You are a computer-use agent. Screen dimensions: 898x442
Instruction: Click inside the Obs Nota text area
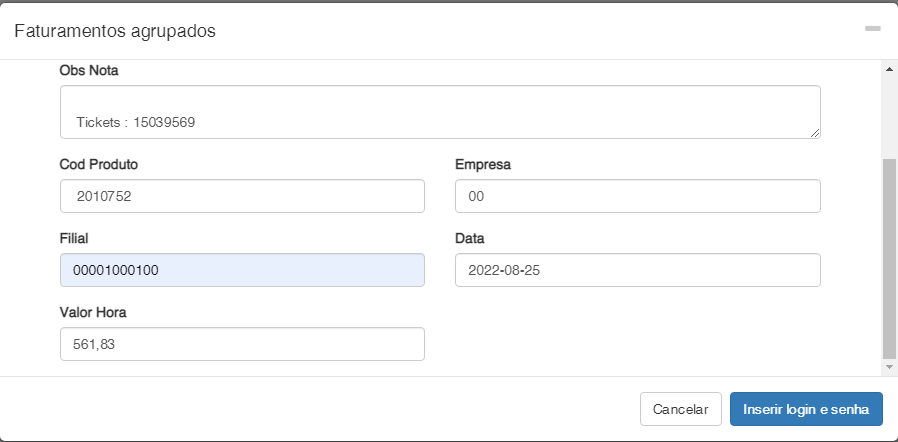tap(440, 111)
